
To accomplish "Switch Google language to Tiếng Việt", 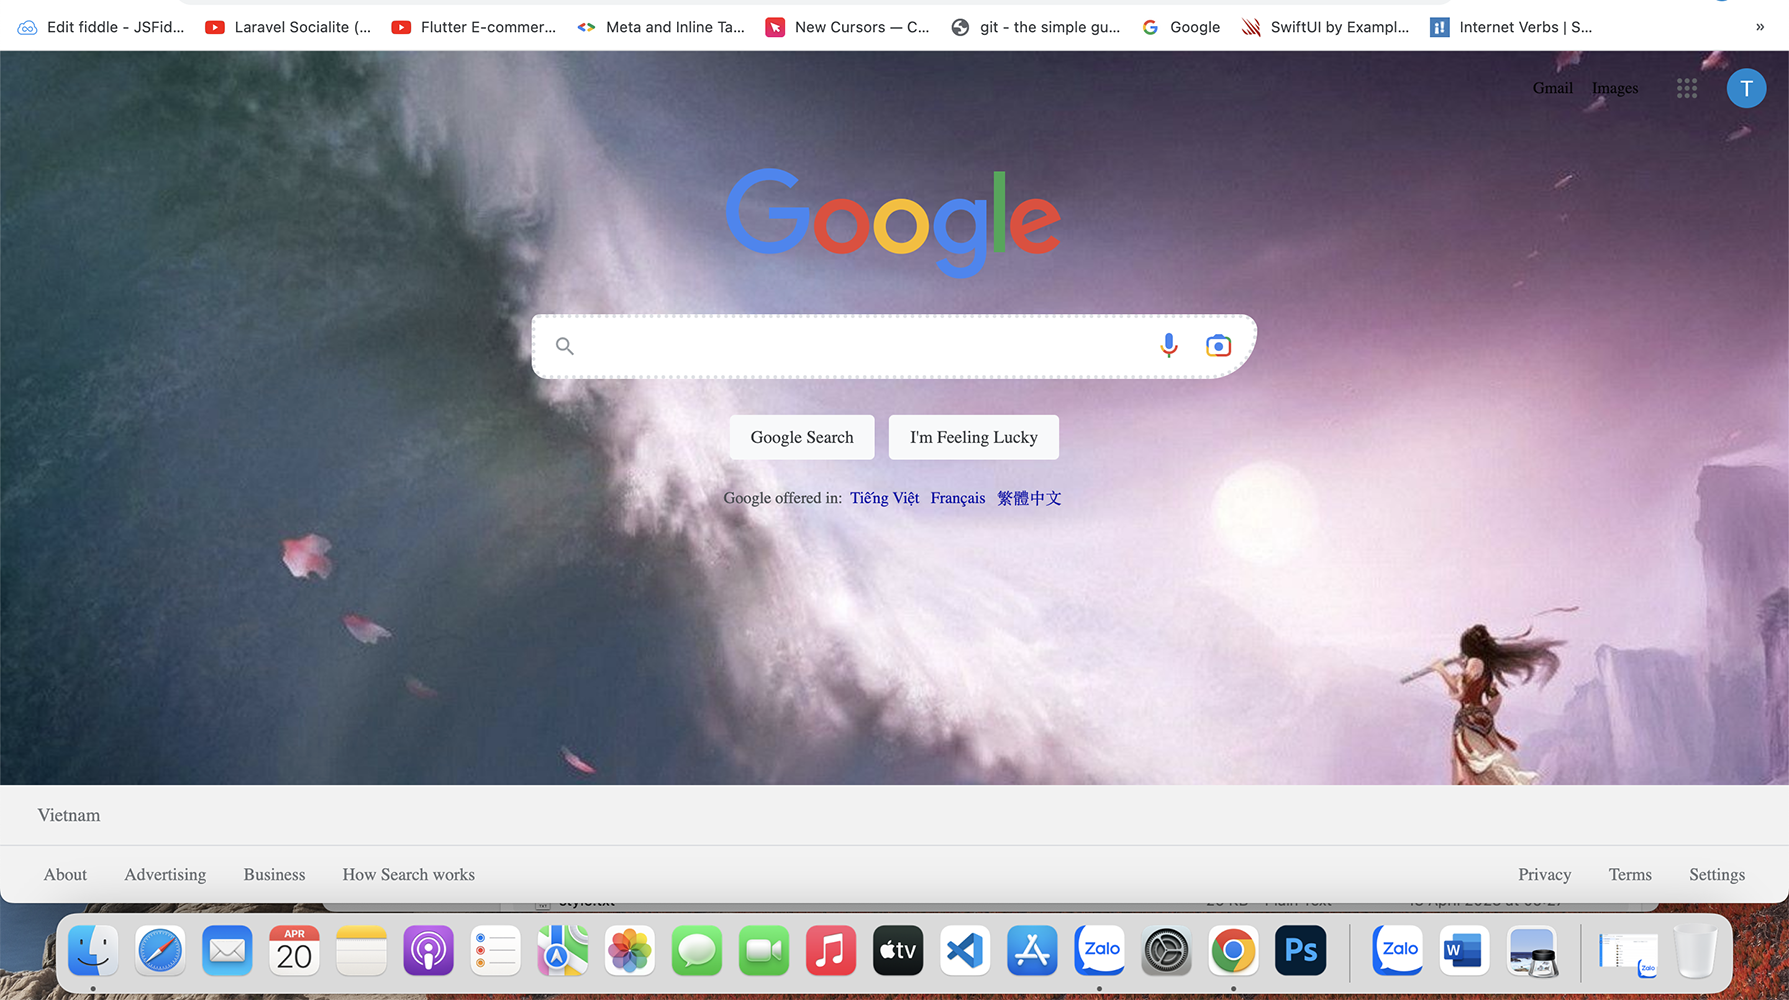I will [884, 497].
